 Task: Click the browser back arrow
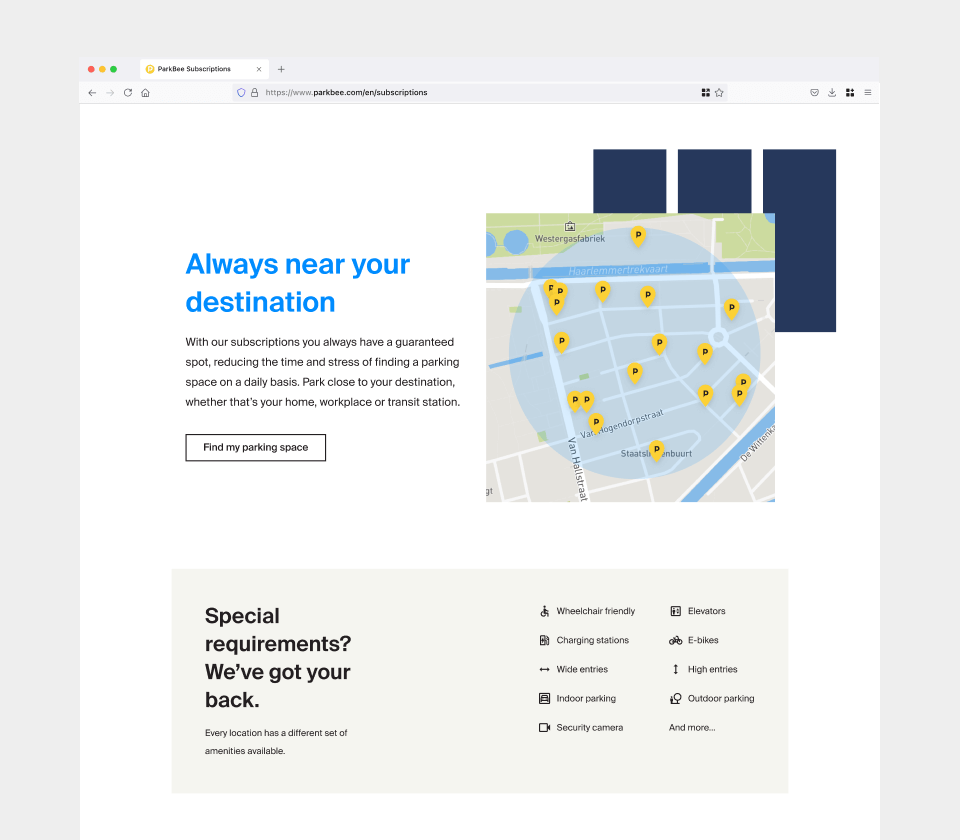pos(92,92)
